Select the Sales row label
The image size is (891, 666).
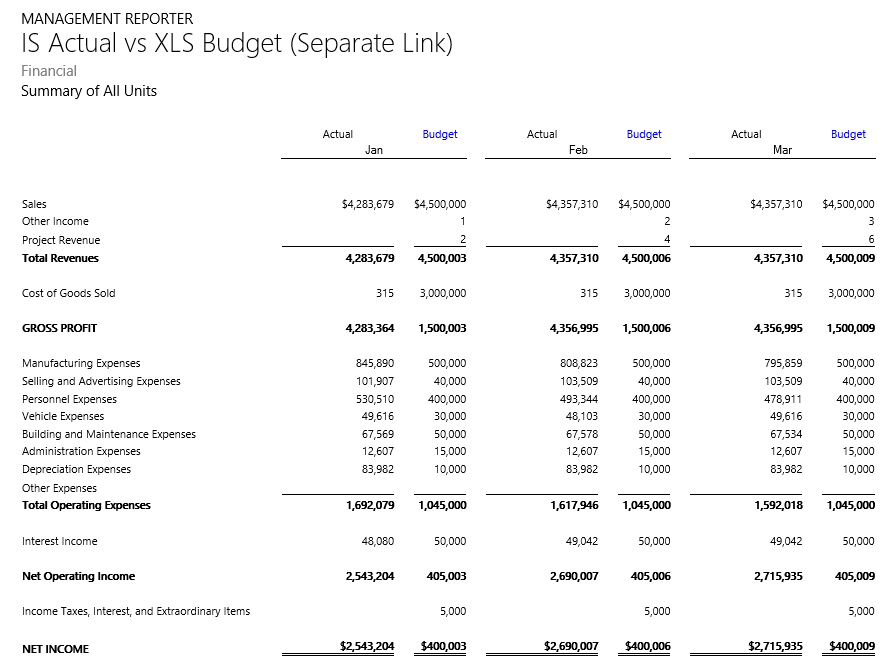[34, 204]
